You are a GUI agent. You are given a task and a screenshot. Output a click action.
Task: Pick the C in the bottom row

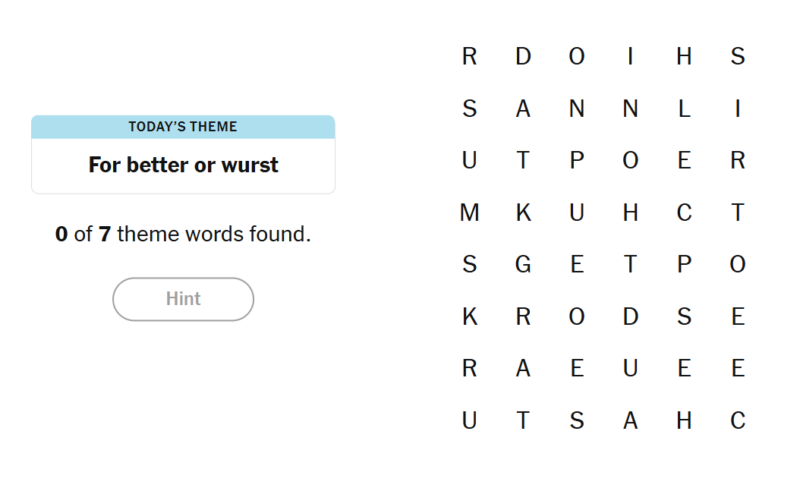pos(738,421)
